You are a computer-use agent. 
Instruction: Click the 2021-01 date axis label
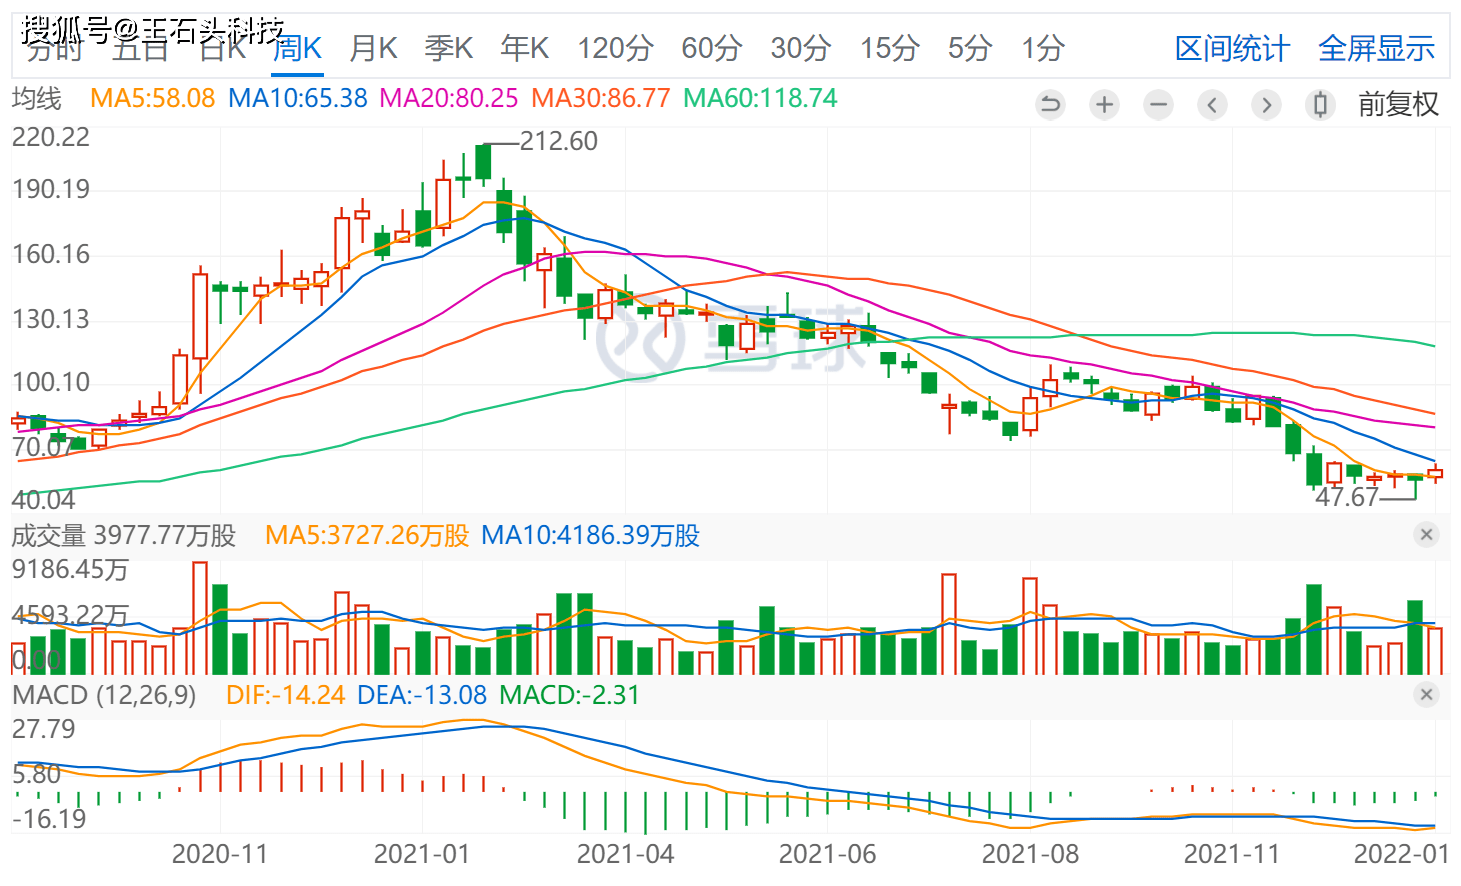click(422, 854)
